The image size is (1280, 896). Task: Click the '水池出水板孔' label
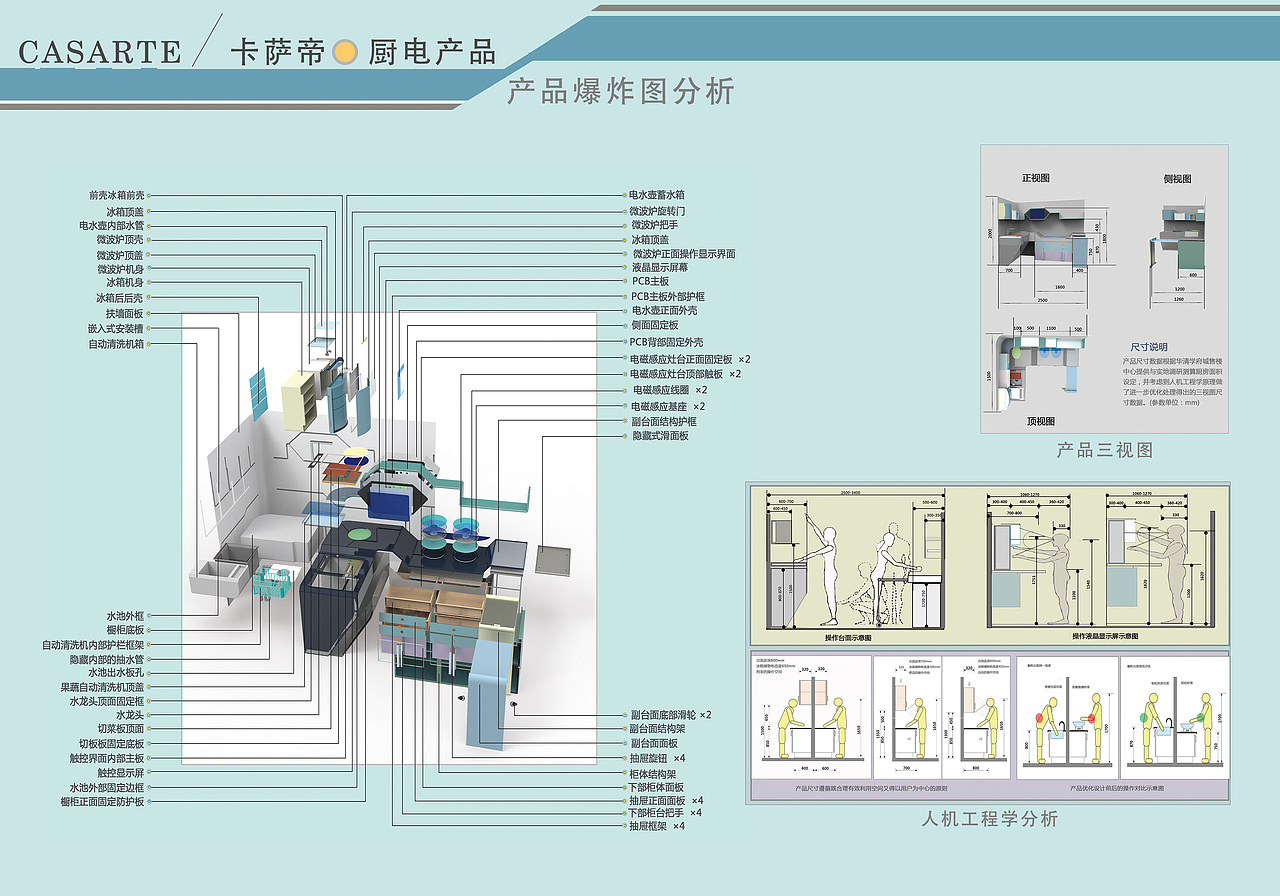pos(116,673)
